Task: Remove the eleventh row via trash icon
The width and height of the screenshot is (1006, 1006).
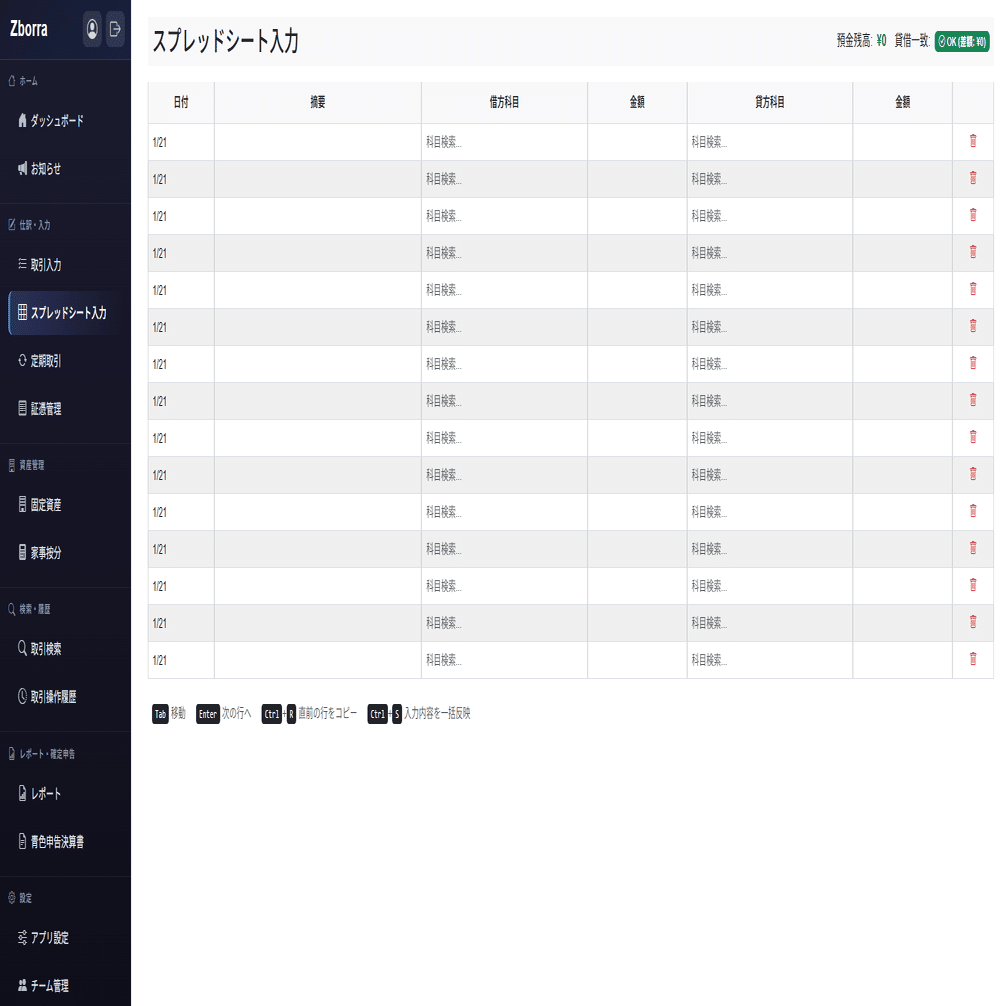Action: 973,511
